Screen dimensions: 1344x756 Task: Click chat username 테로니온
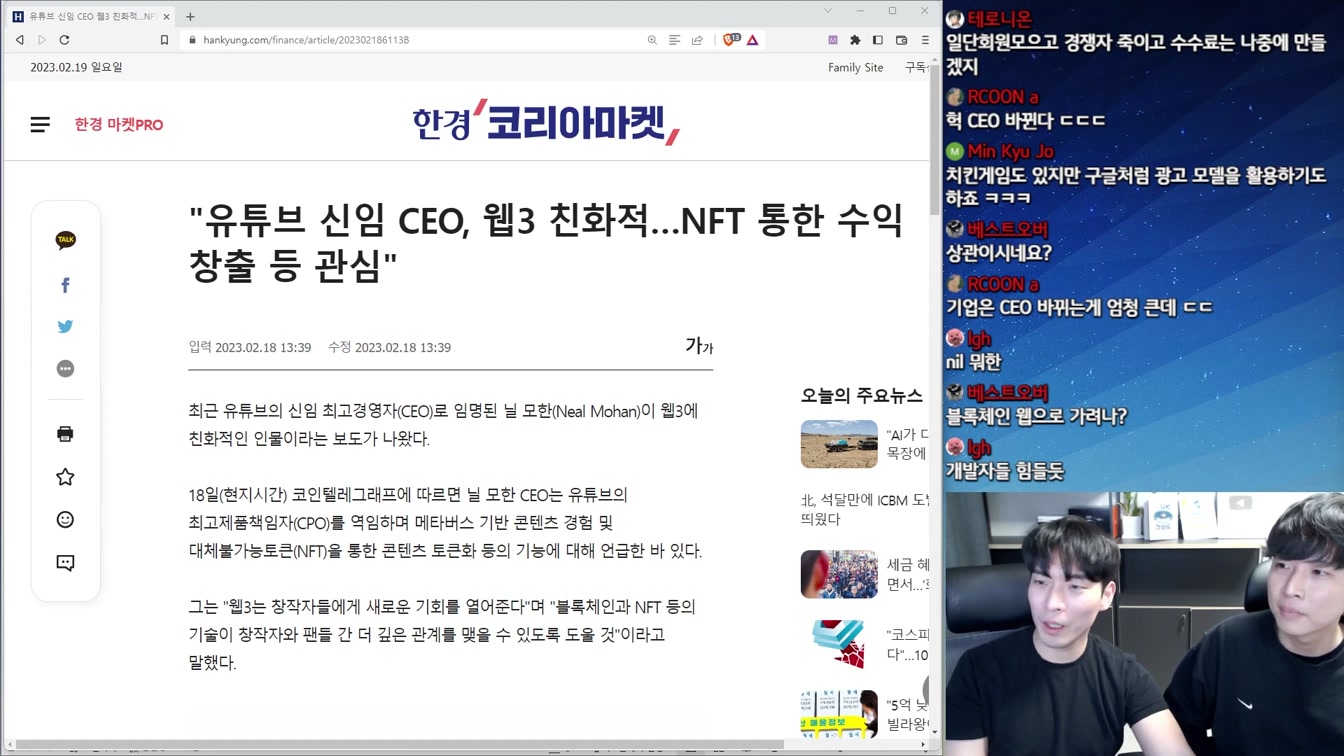point(999,18)
